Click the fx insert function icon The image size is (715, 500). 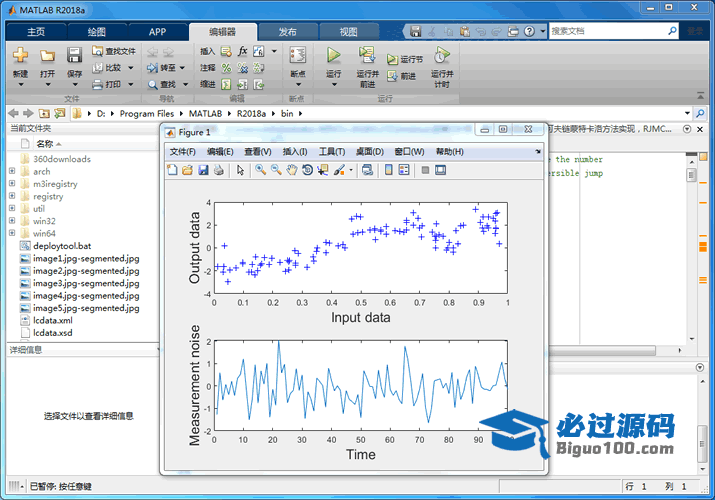(243, 51)
